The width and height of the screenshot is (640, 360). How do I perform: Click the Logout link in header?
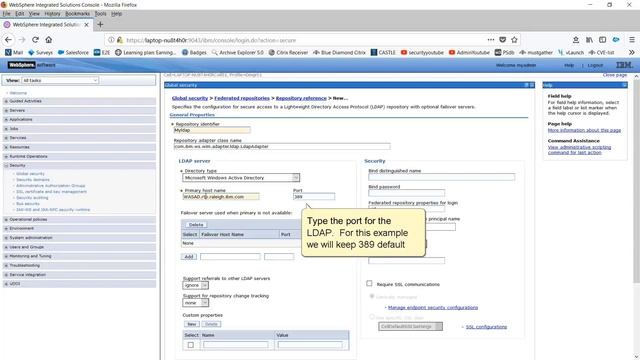595,65
